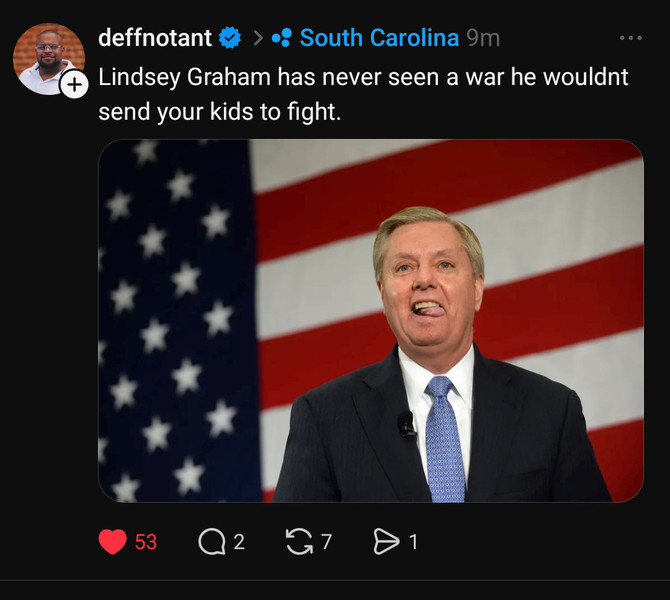Screen dimensions: 670x600
Task: Like the post with the heart icon
Action: point(113,542)
